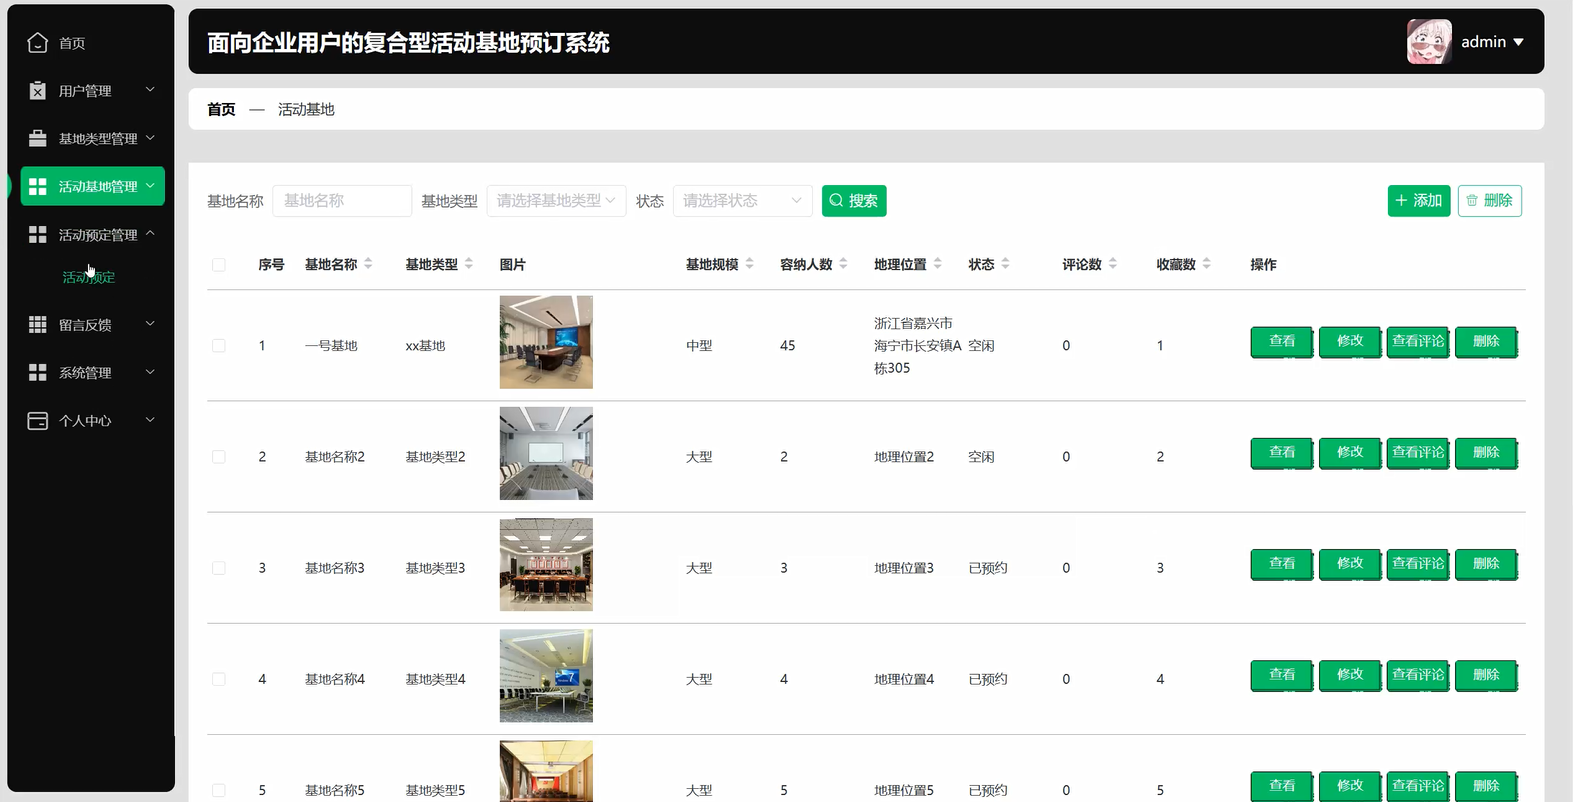This screenshot has width=1573, height=802.
Task: Click the 系统管理 grid icon
Action: click(37, 372)
